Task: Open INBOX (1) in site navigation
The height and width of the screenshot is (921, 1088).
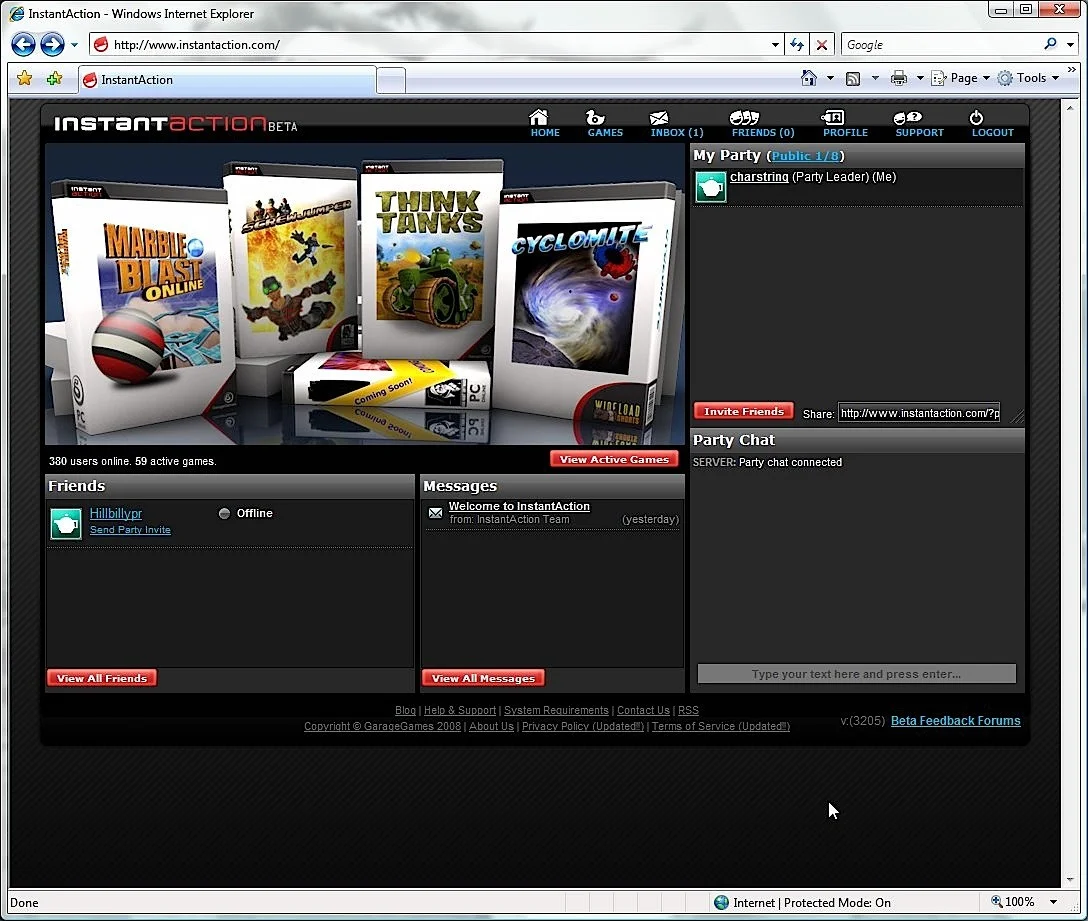Action: click(x=677, y=124)
